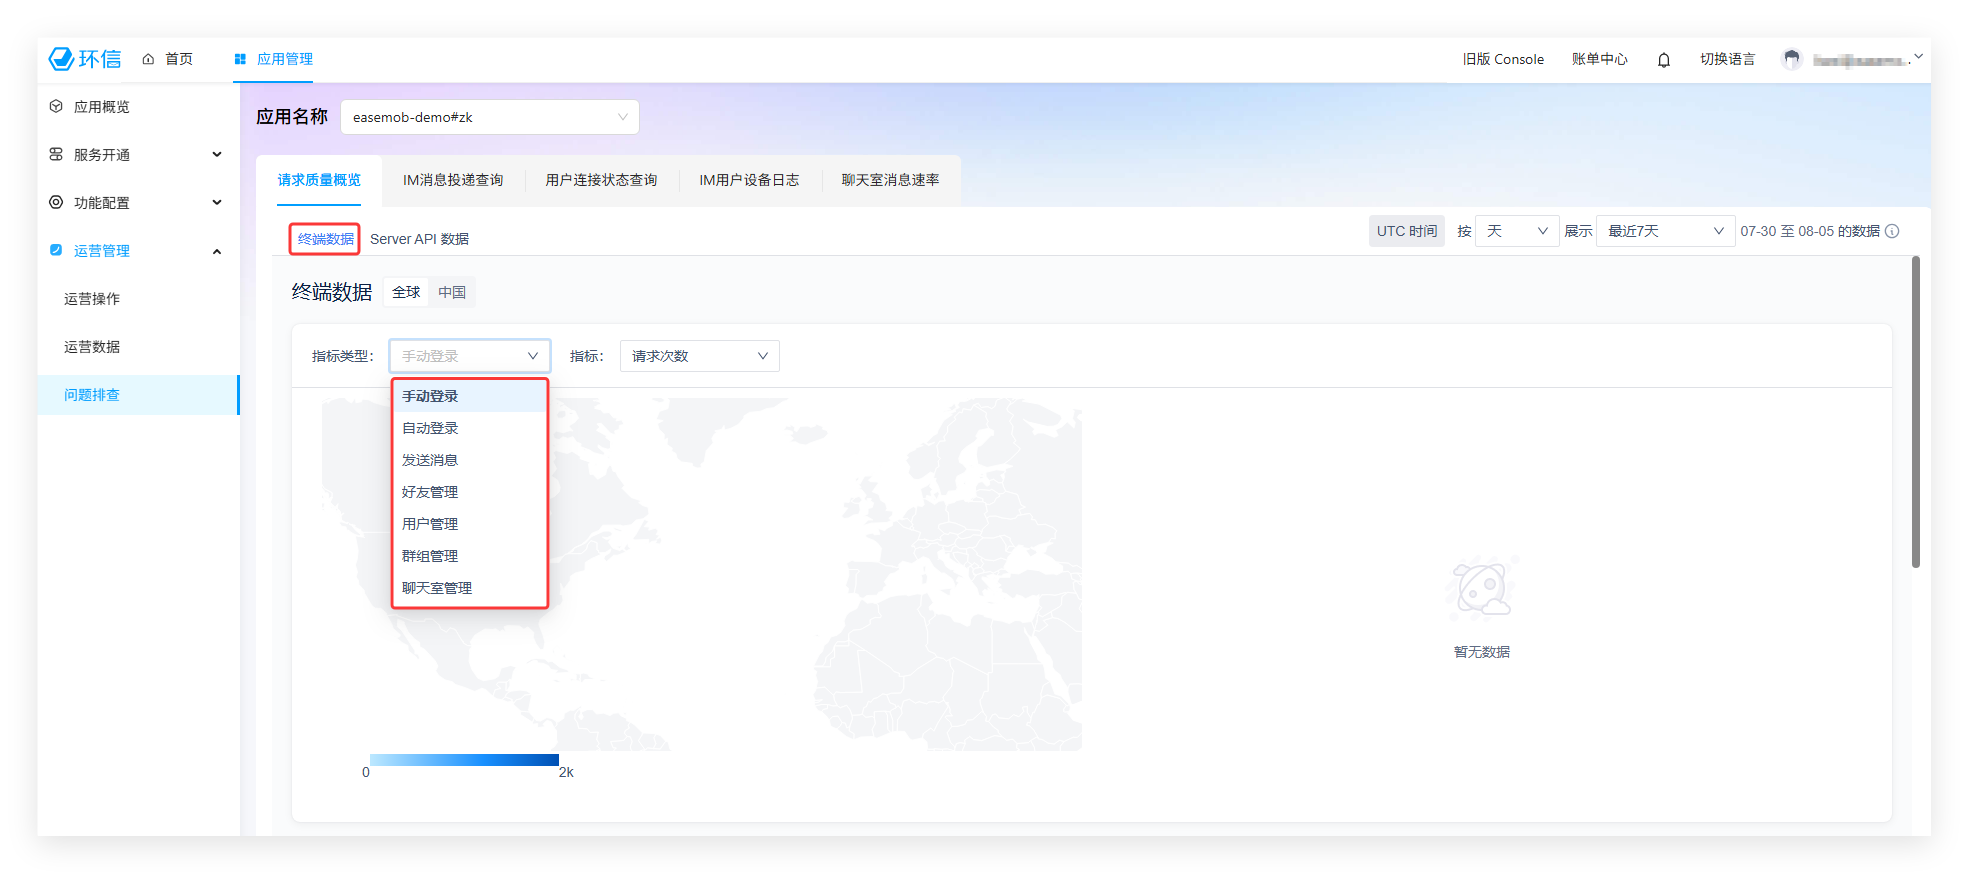Click the 应用概览 sidebar icon

click(x=56, y=107)
